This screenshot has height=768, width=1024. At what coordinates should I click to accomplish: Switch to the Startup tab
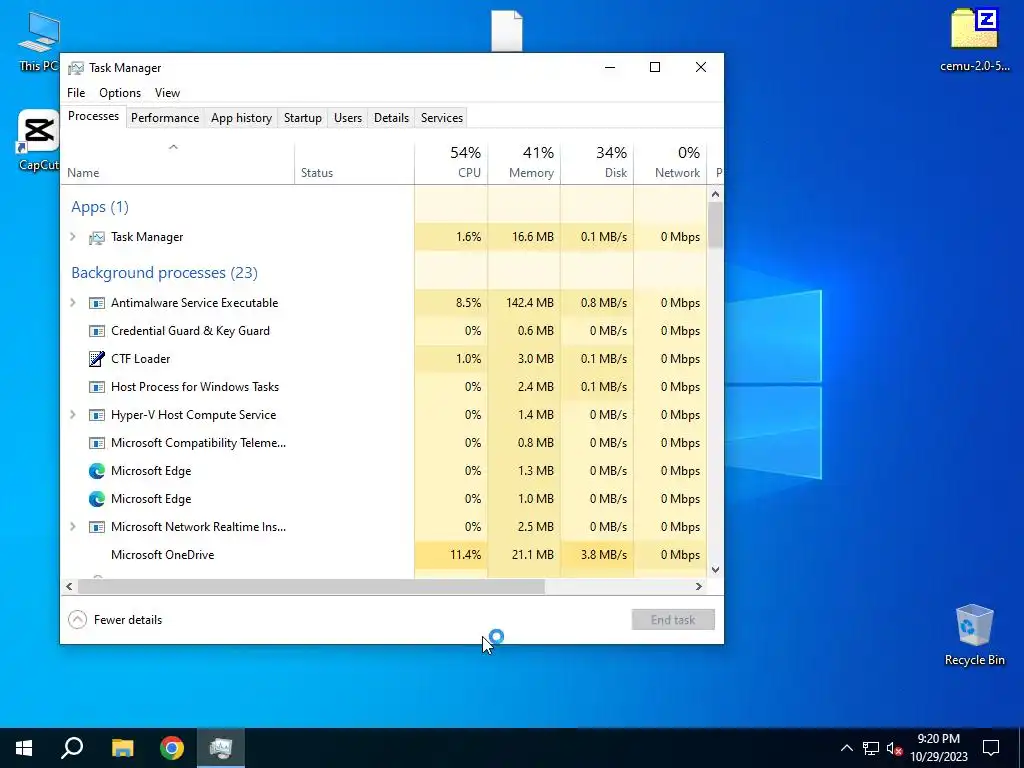click(302, 118)
